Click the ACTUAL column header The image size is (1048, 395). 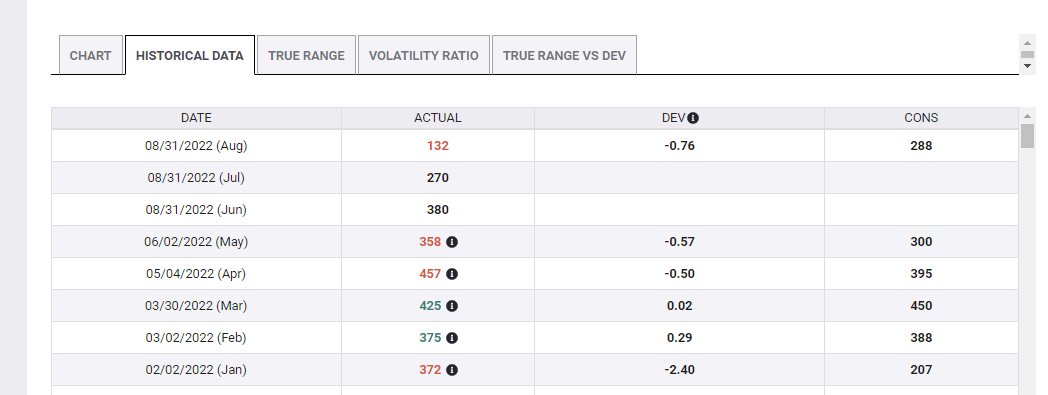point(438,118)
